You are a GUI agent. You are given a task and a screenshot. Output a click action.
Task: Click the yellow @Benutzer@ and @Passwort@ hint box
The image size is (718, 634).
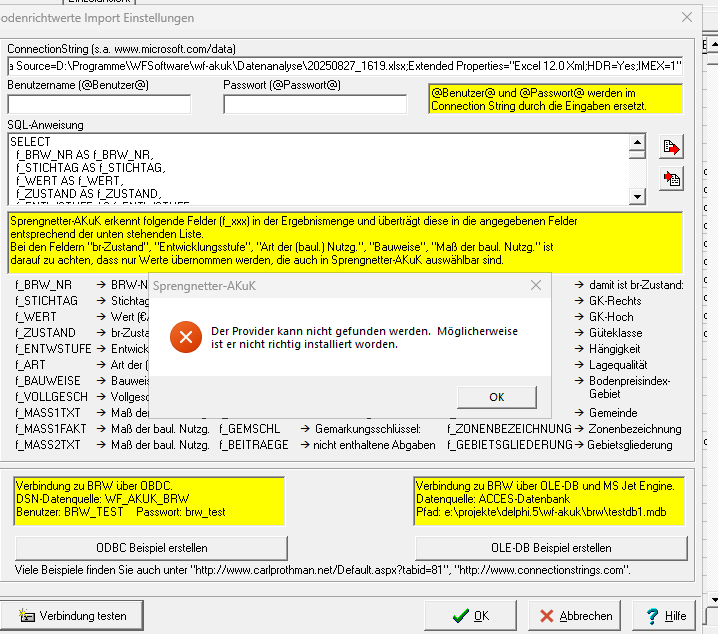555,99
